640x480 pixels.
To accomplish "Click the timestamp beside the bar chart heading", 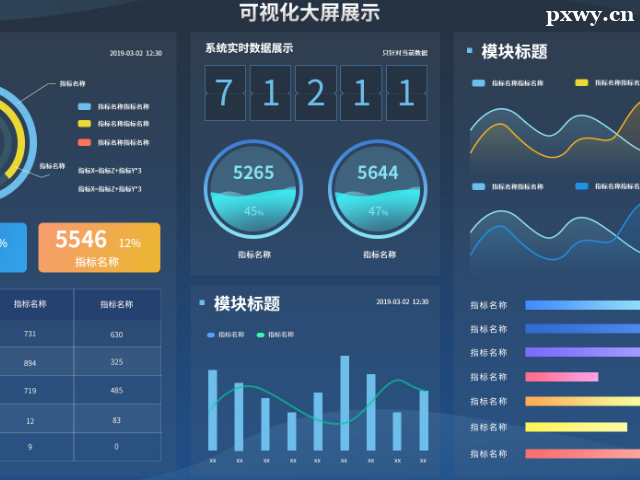I will point(402,302).
